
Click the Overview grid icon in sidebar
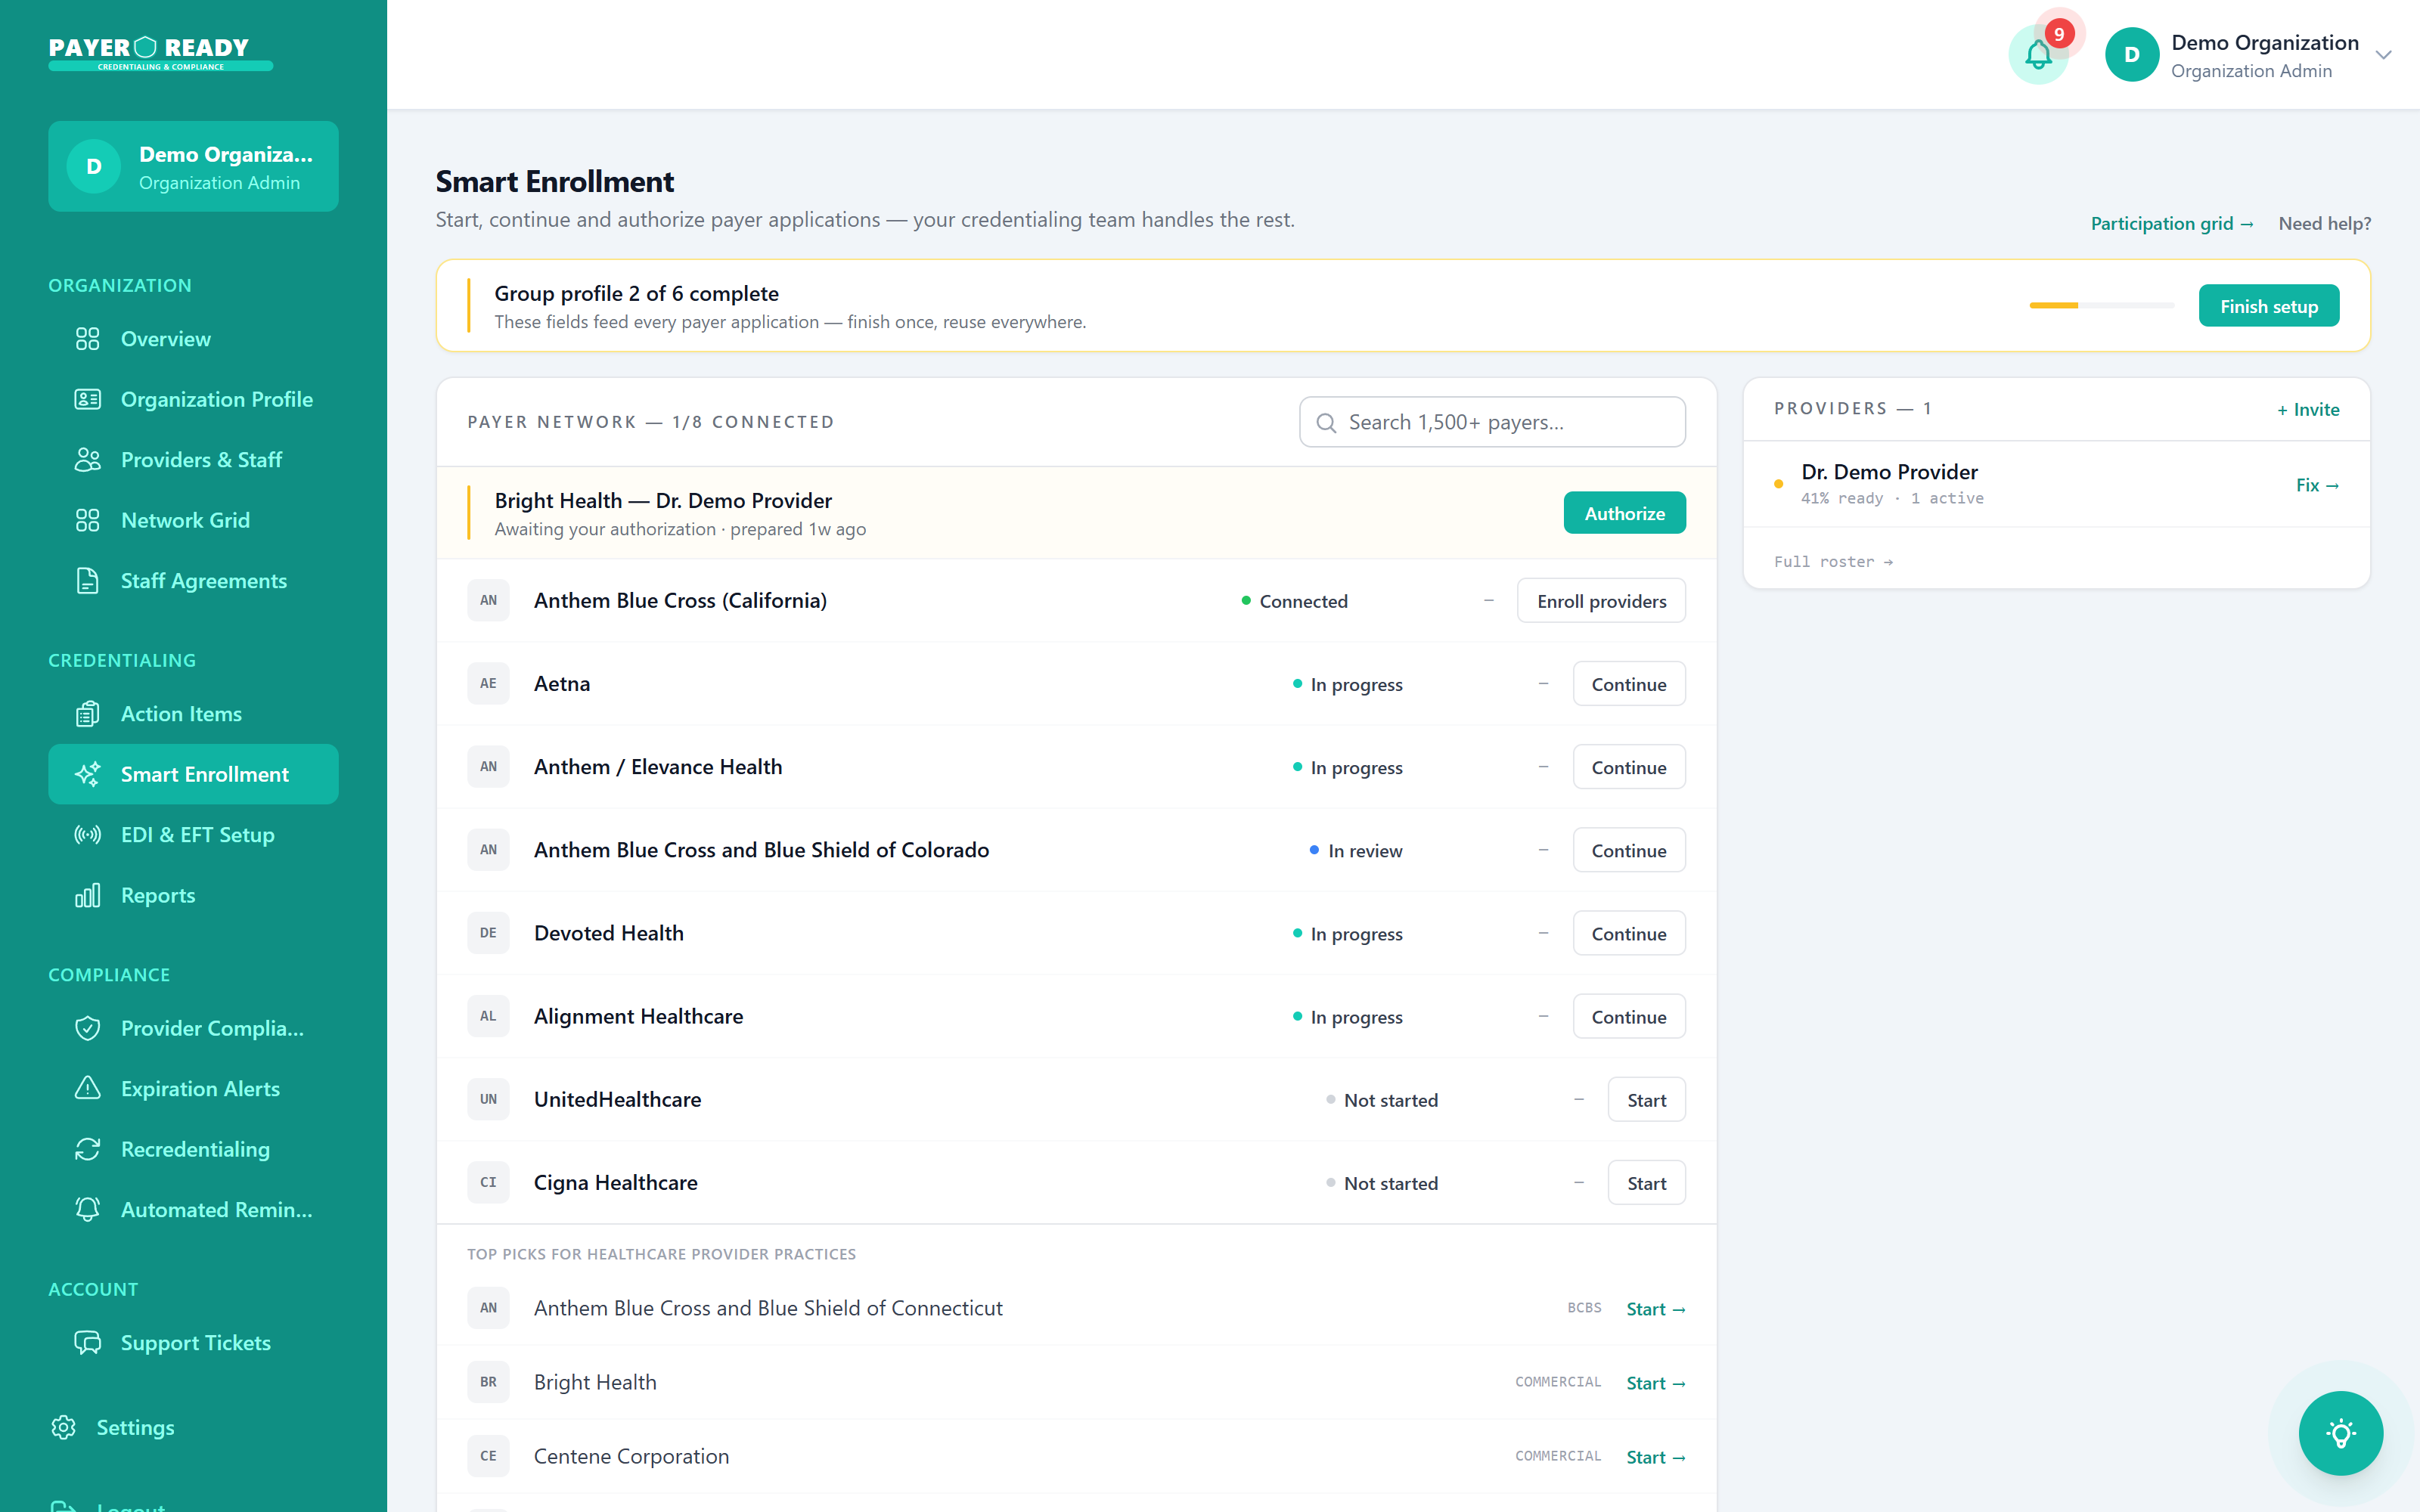[x=88, y=339]
